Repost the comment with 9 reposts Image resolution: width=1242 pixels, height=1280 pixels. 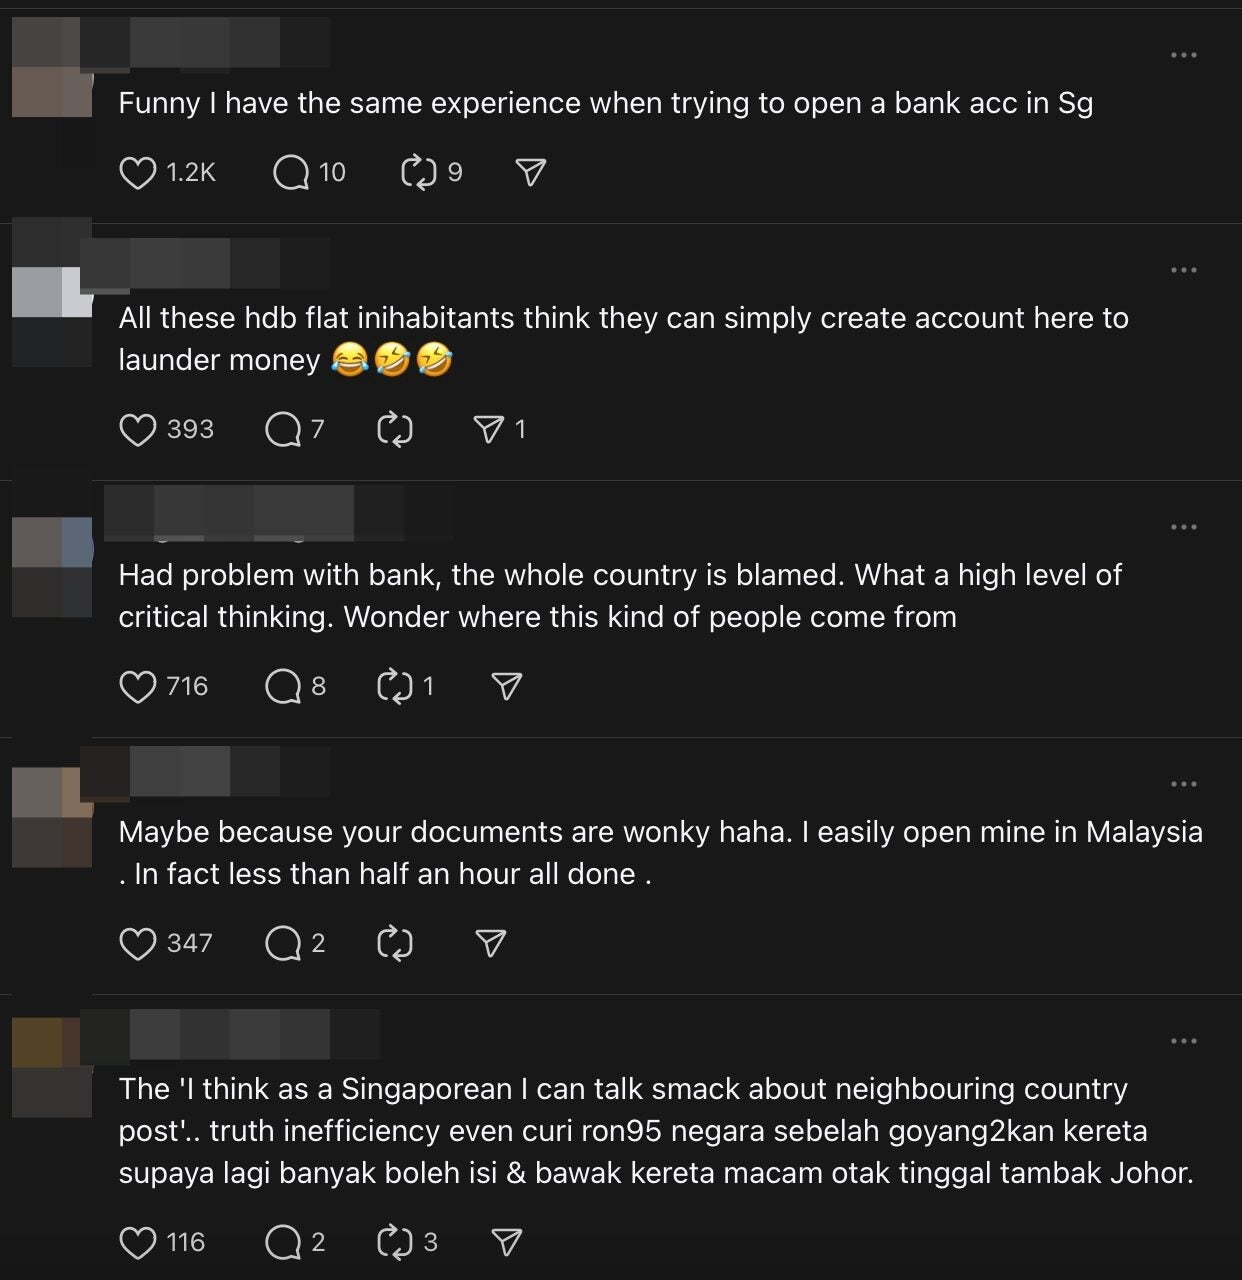pos(419,173)
